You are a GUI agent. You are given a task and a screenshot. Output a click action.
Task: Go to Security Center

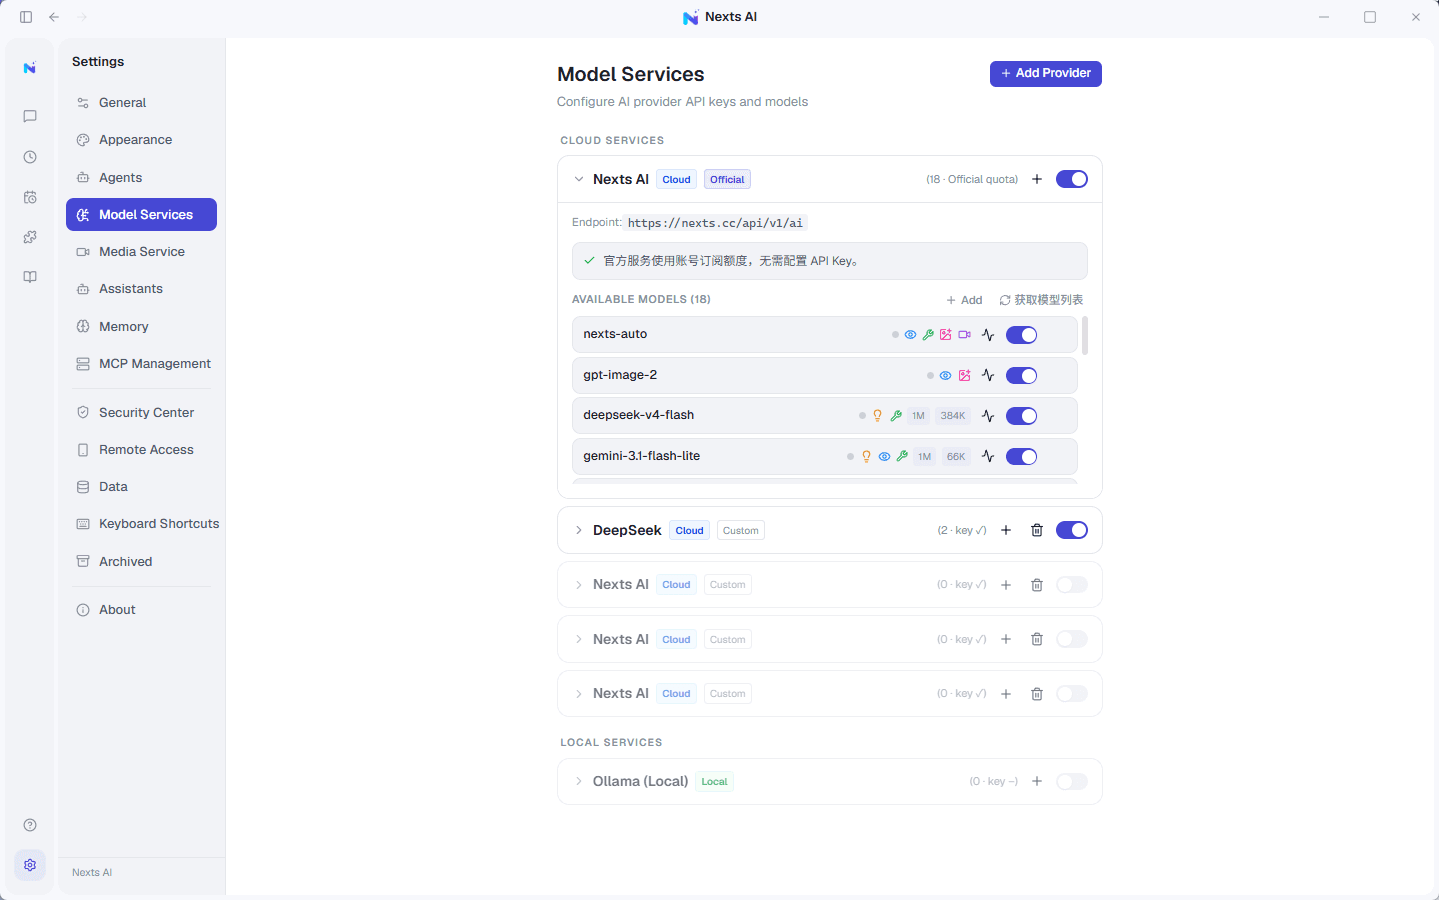141,413
